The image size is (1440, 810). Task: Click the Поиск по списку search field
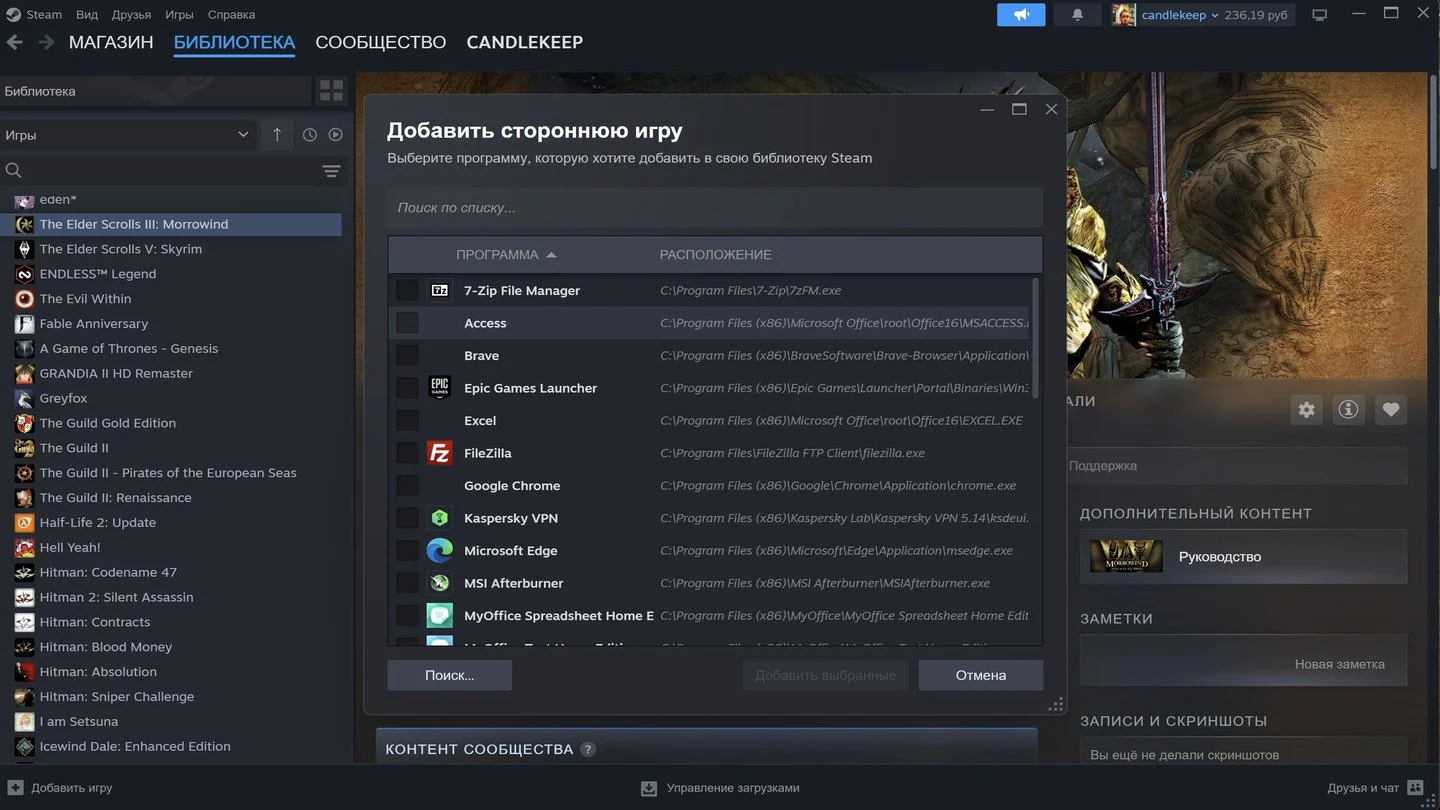tap(715, 208)
